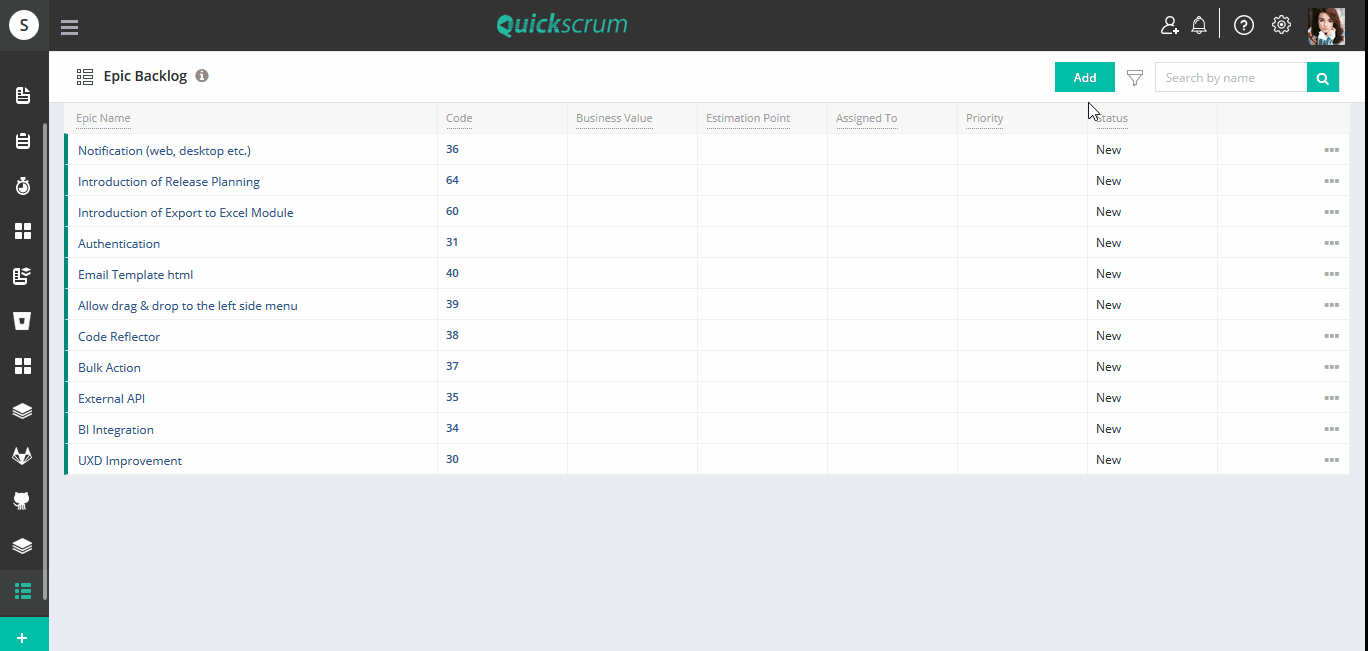Open the GitHub integration icon in sidebar

point(23,500)
